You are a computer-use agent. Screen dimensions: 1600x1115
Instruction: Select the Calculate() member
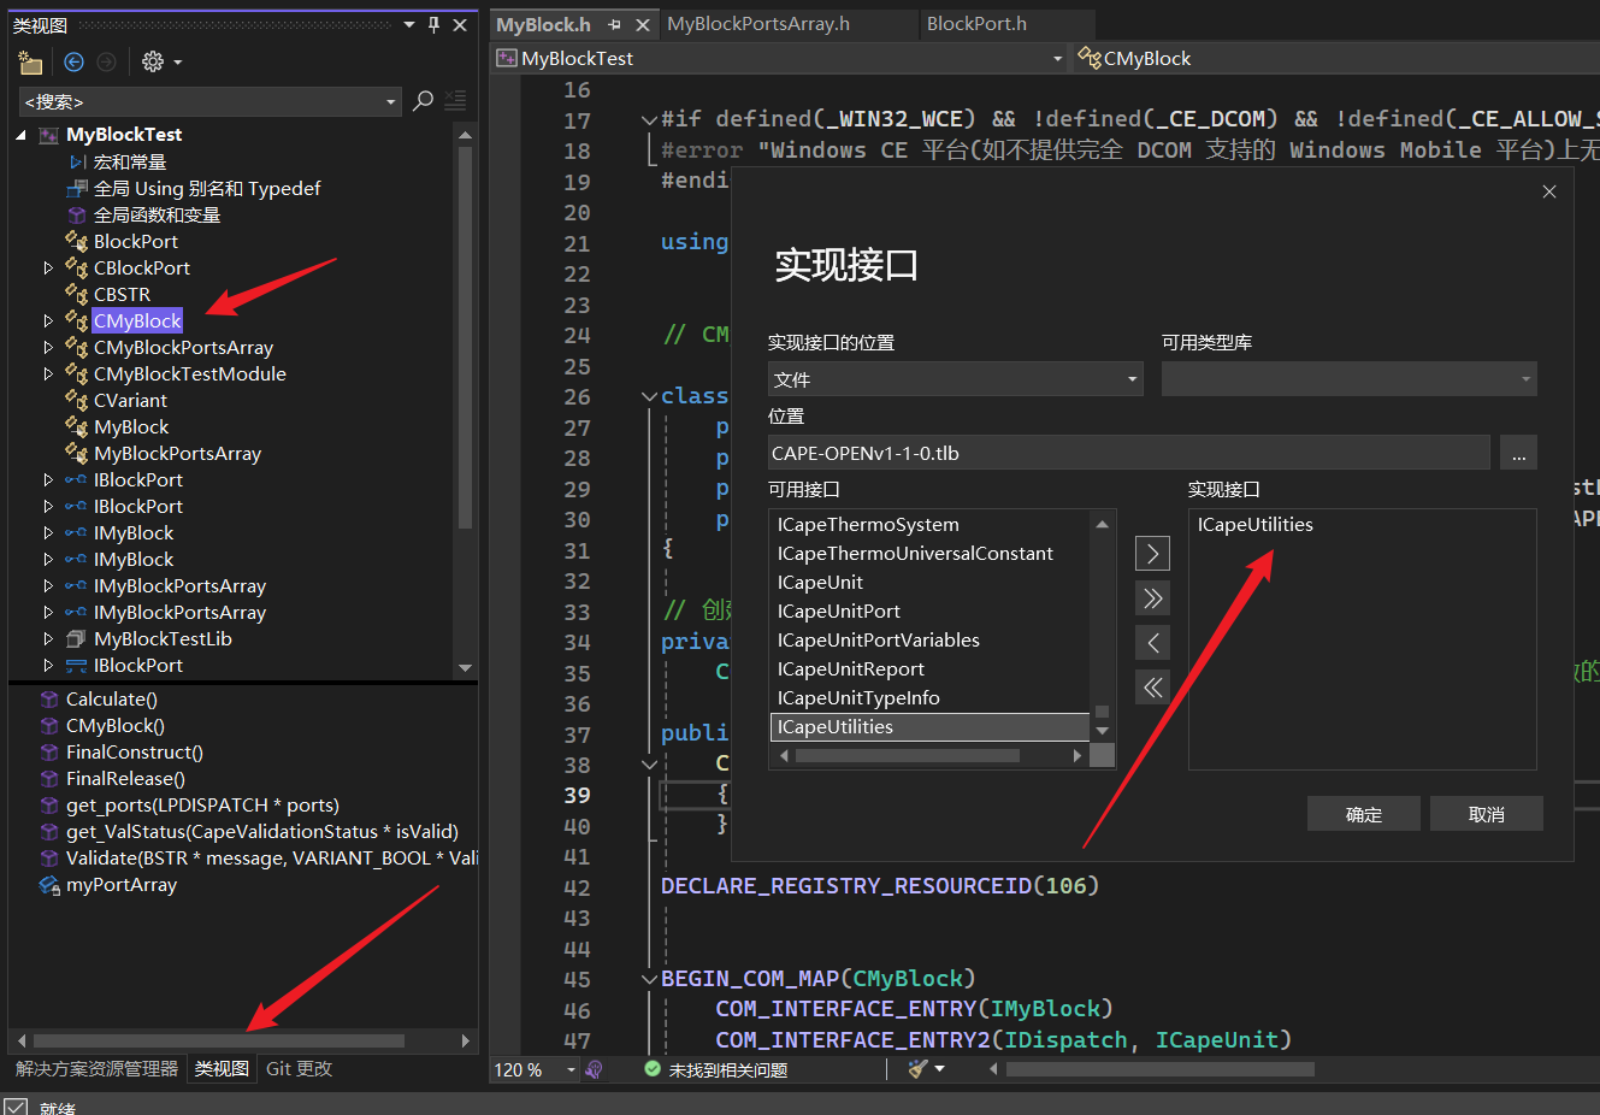[112, 699]
